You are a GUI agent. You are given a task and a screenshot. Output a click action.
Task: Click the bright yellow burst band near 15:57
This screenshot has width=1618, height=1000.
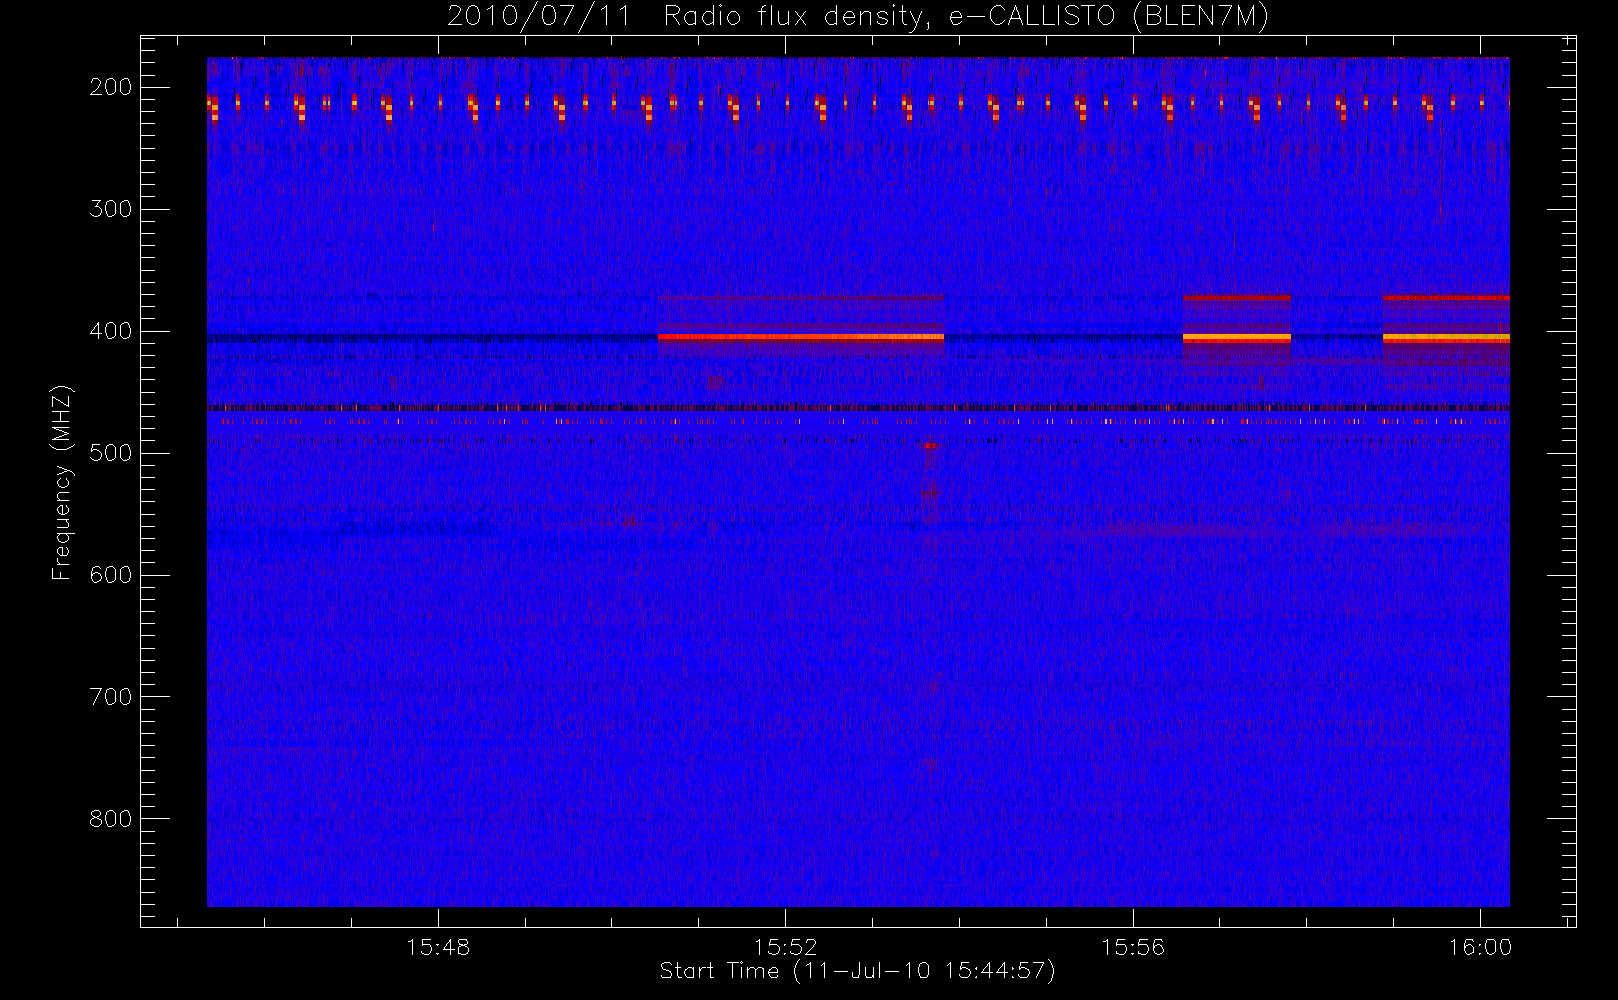[1237, 338]
